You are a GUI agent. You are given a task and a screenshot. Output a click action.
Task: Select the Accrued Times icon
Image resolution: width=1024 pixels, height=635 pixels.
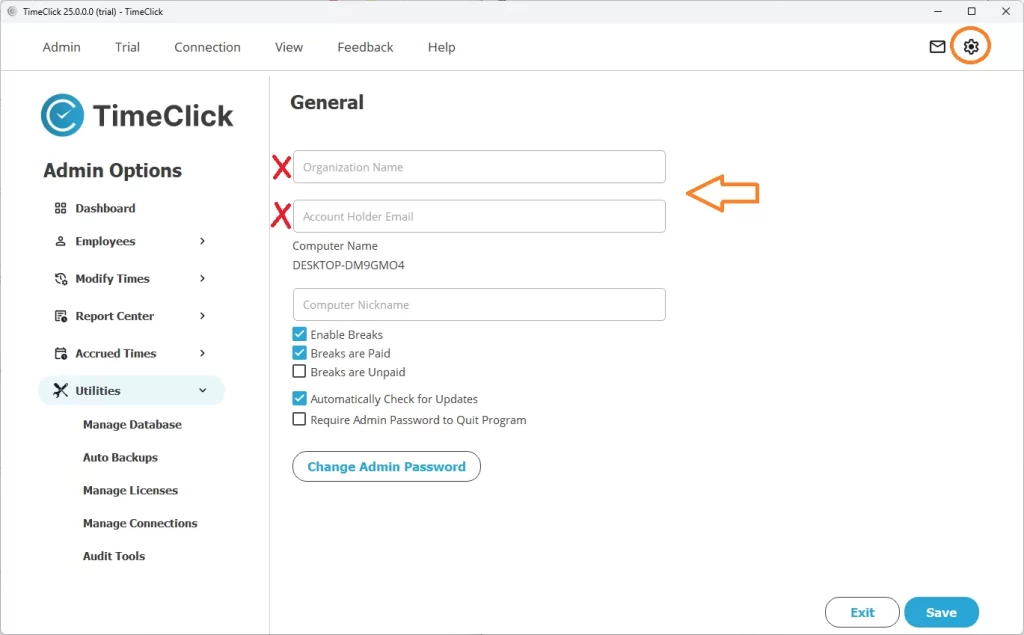pos(61,353)
